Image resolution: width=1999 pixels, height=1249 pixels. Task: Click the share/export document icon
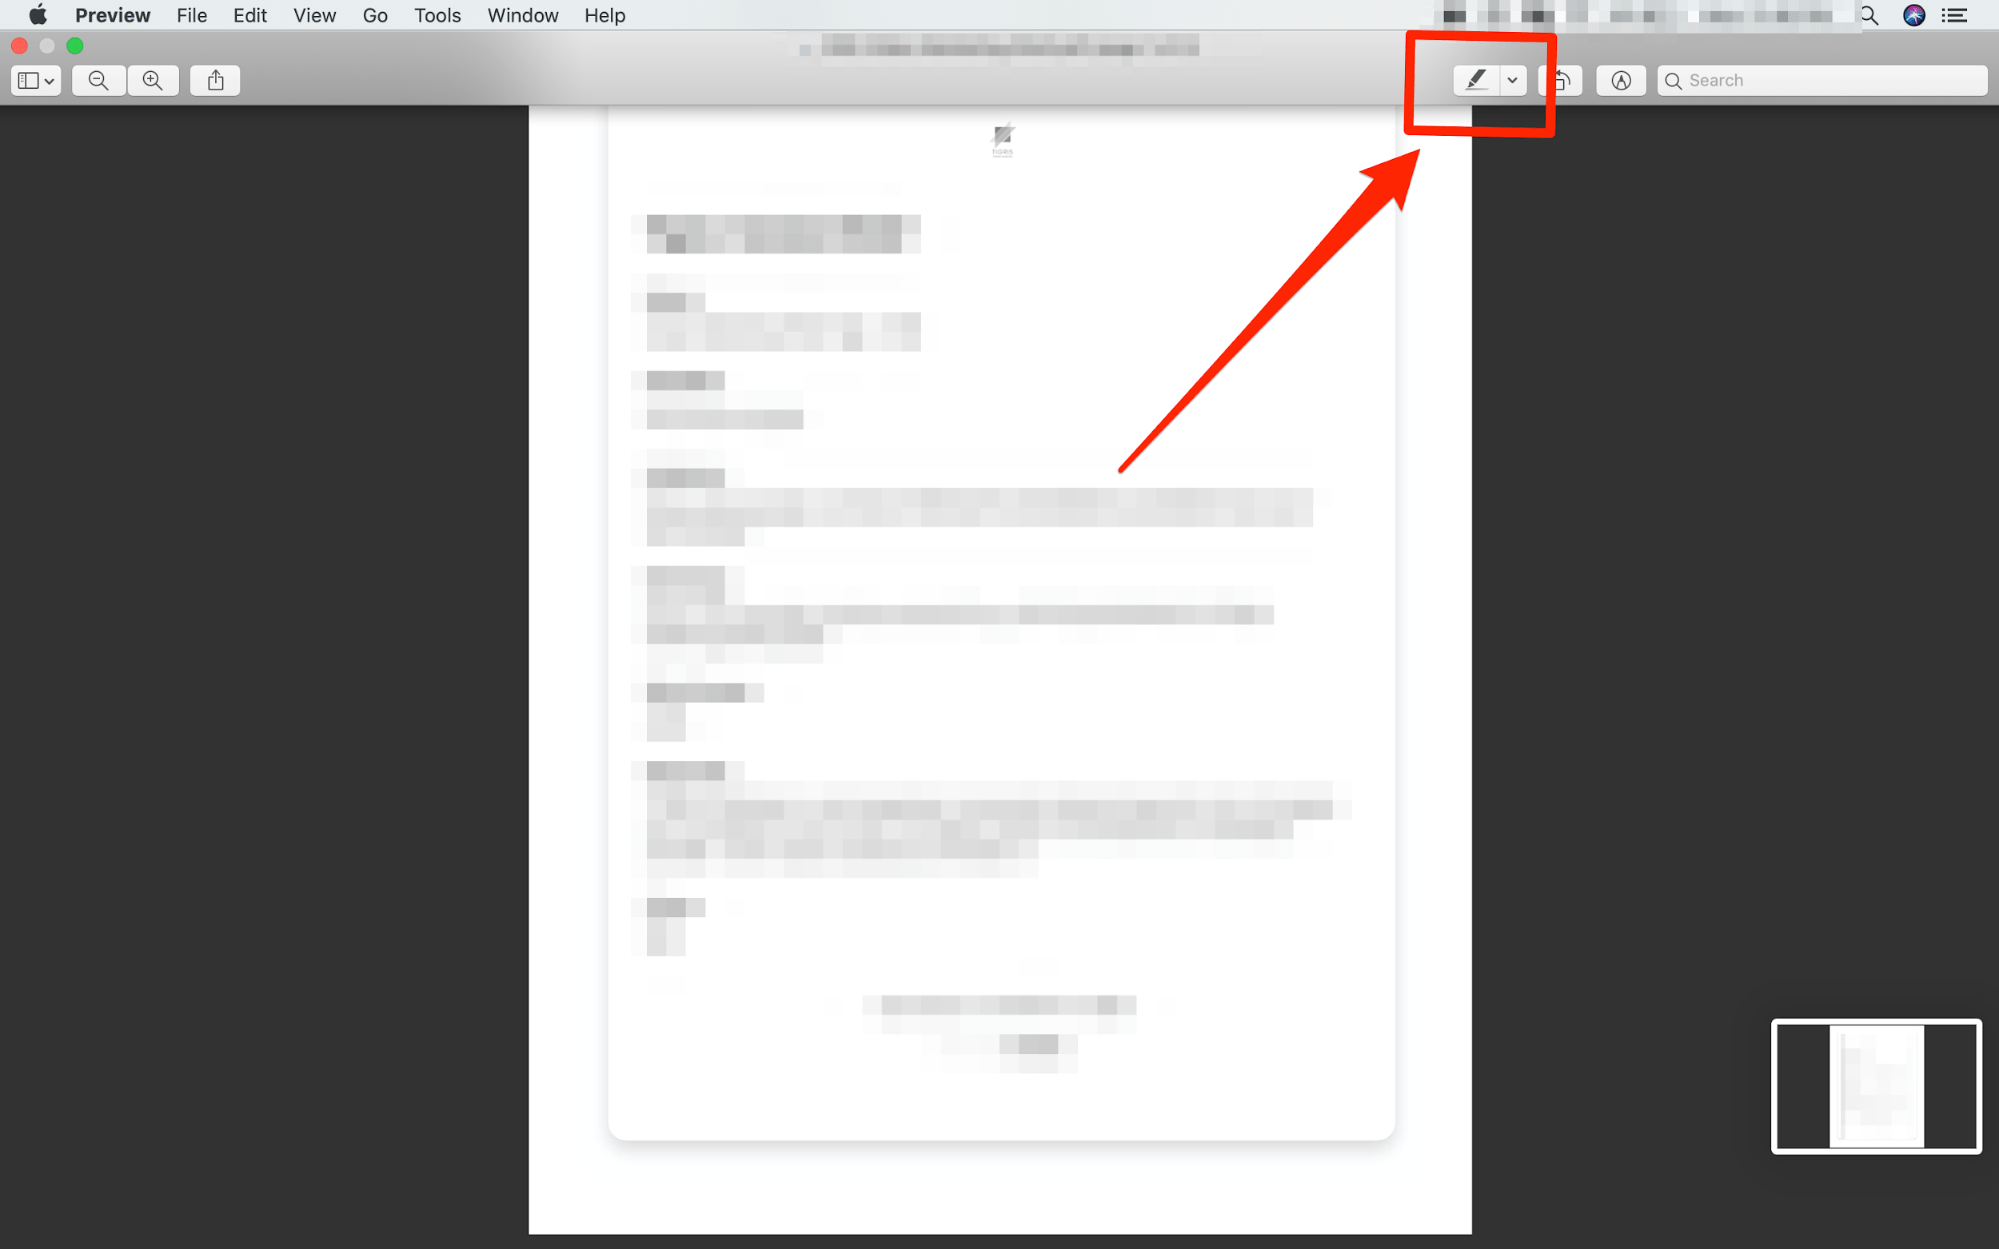coord(214,79)
